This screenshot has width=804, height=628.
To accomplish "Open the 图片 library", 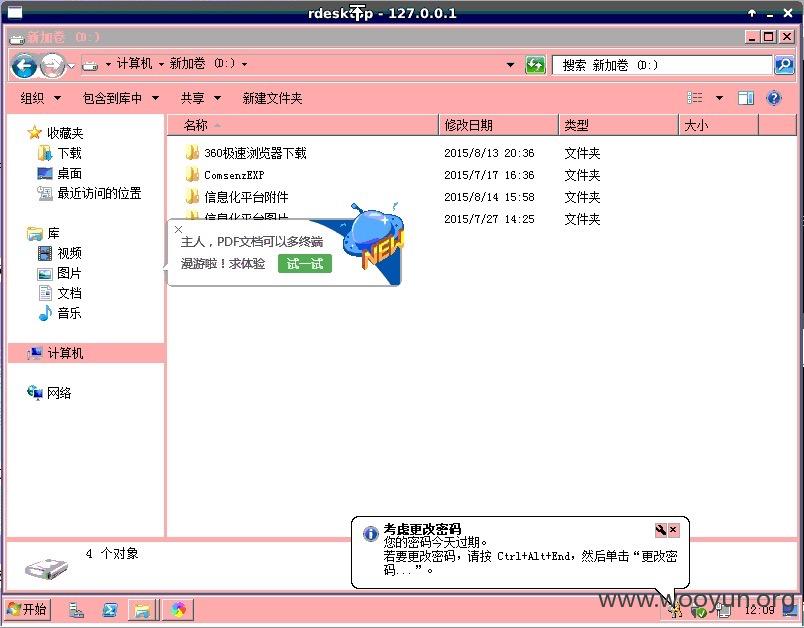I will coord(59,273).
